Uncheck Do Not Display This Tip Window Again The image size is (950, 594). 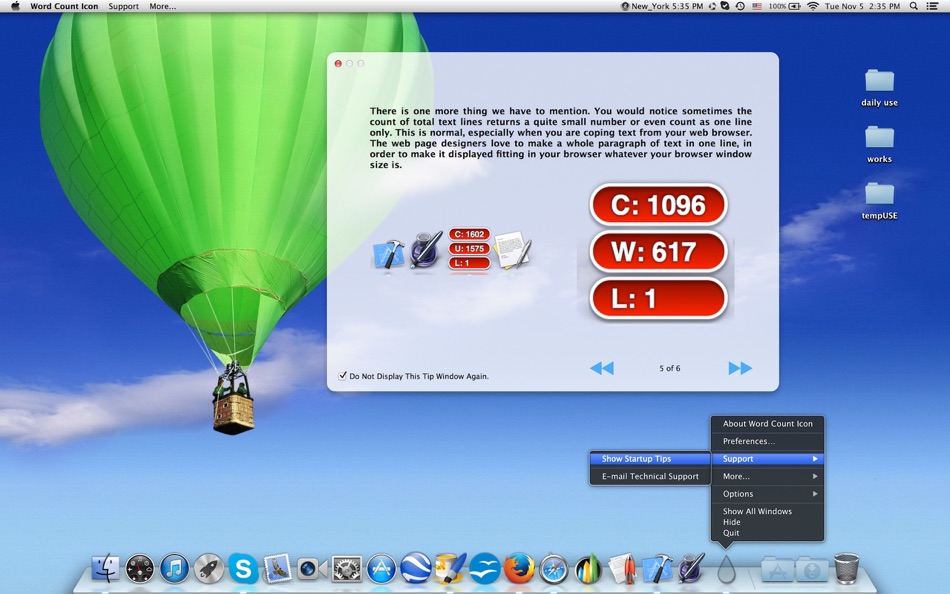tap(343, 376)
